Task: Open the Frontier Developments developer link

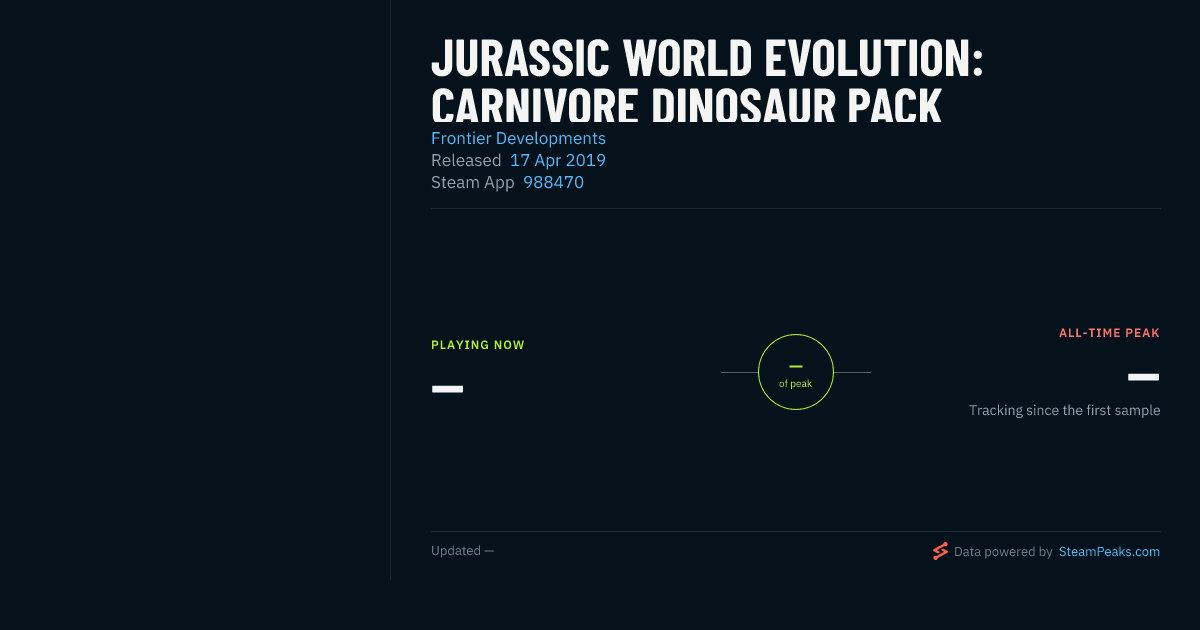Action: (x=518, y=138)
